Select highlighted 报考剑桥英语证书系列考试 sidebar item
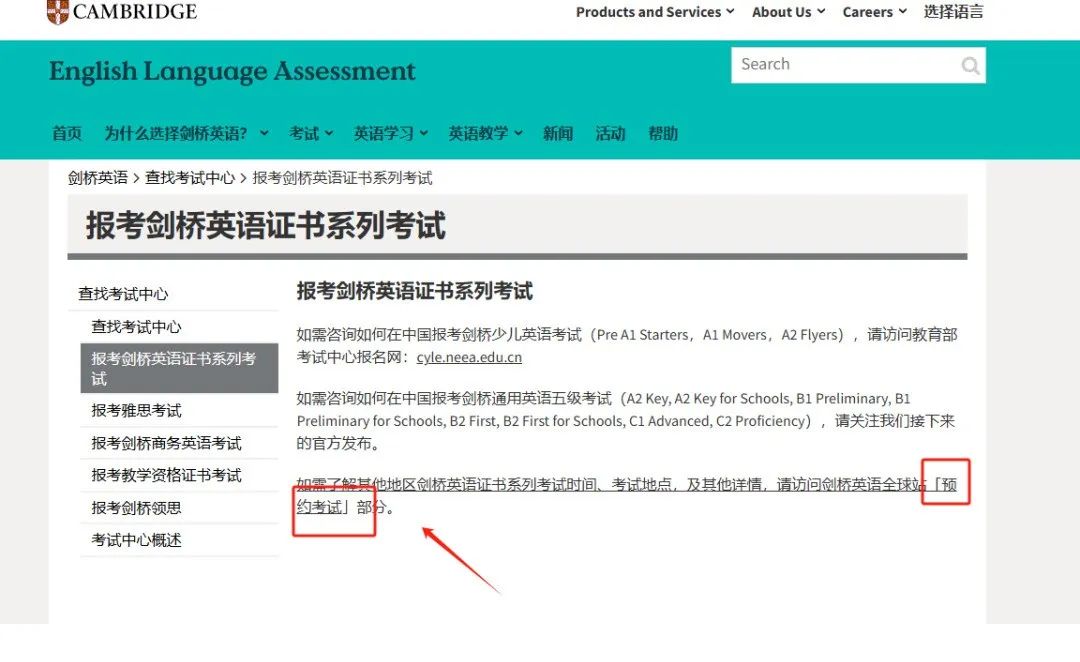1080x662 pixels. coord(179,369)
